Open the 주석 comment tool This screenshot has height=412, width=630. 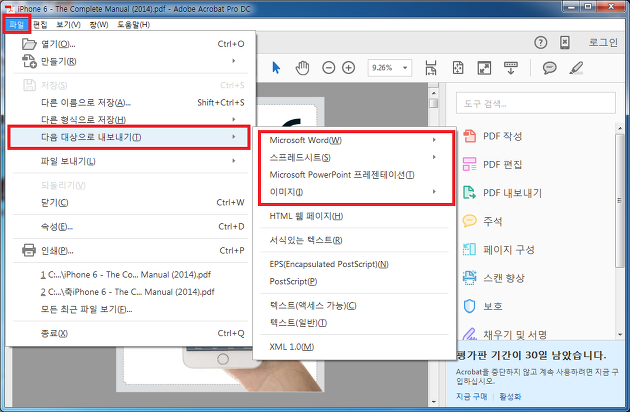tap(482, 221)
